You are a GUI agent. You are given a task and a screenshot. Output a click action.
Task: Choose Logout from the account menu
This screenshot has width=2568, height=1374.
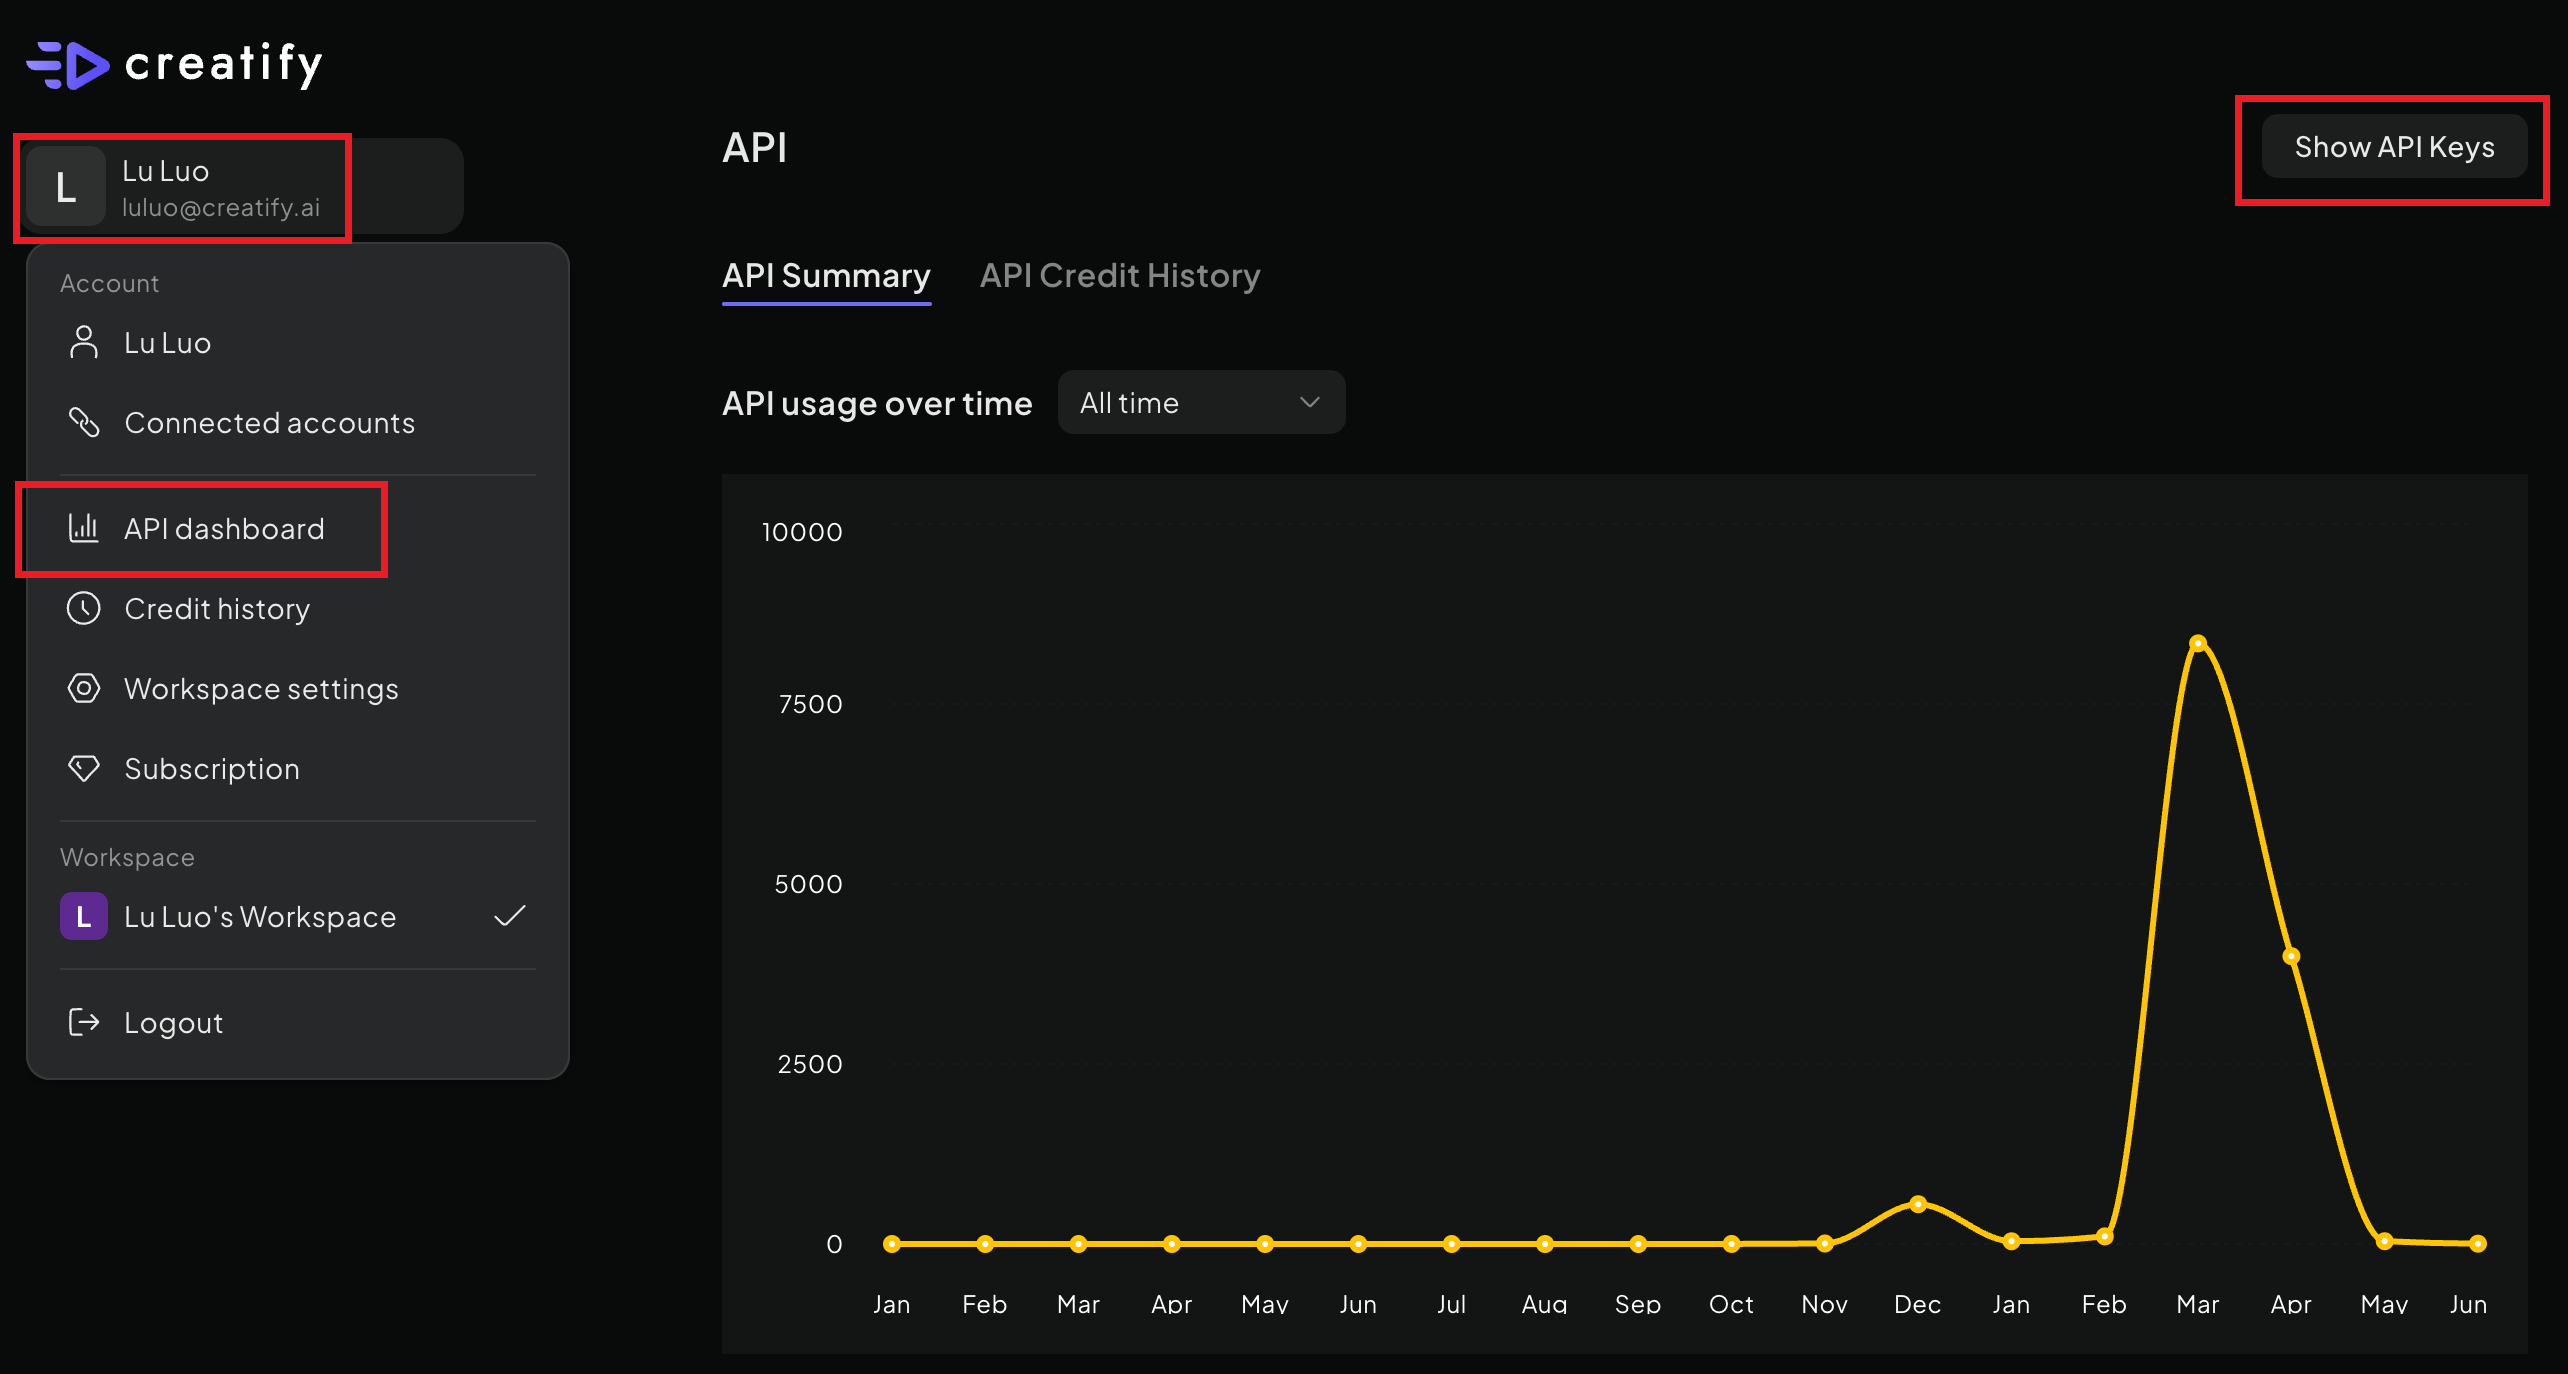tap(172, 1022)
